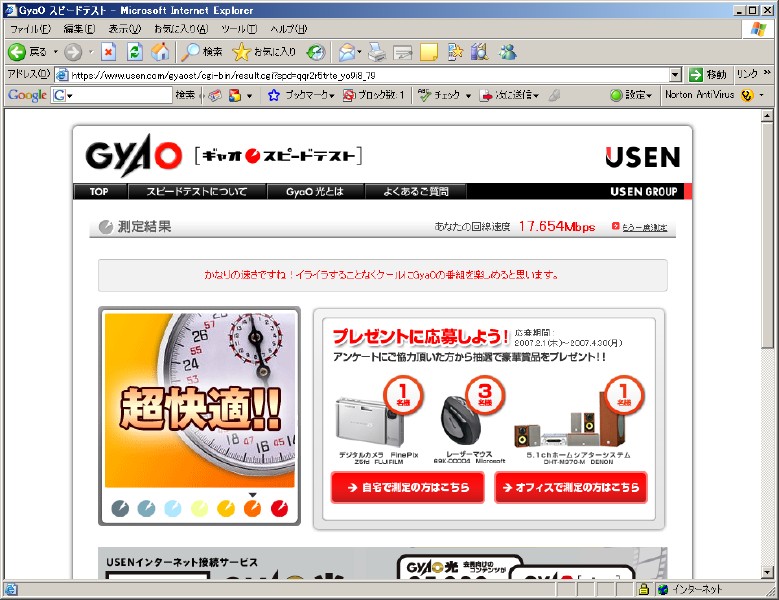Go to the Home page icon

[160, 51]
